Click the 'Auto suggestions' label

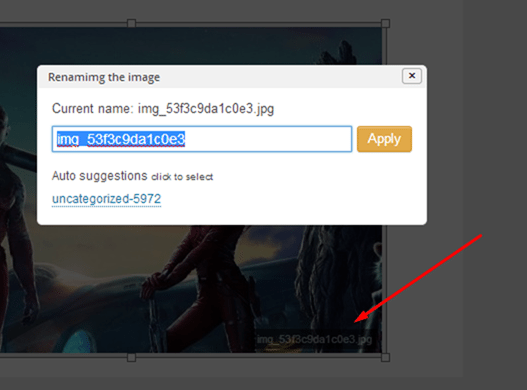click(99, 176)
